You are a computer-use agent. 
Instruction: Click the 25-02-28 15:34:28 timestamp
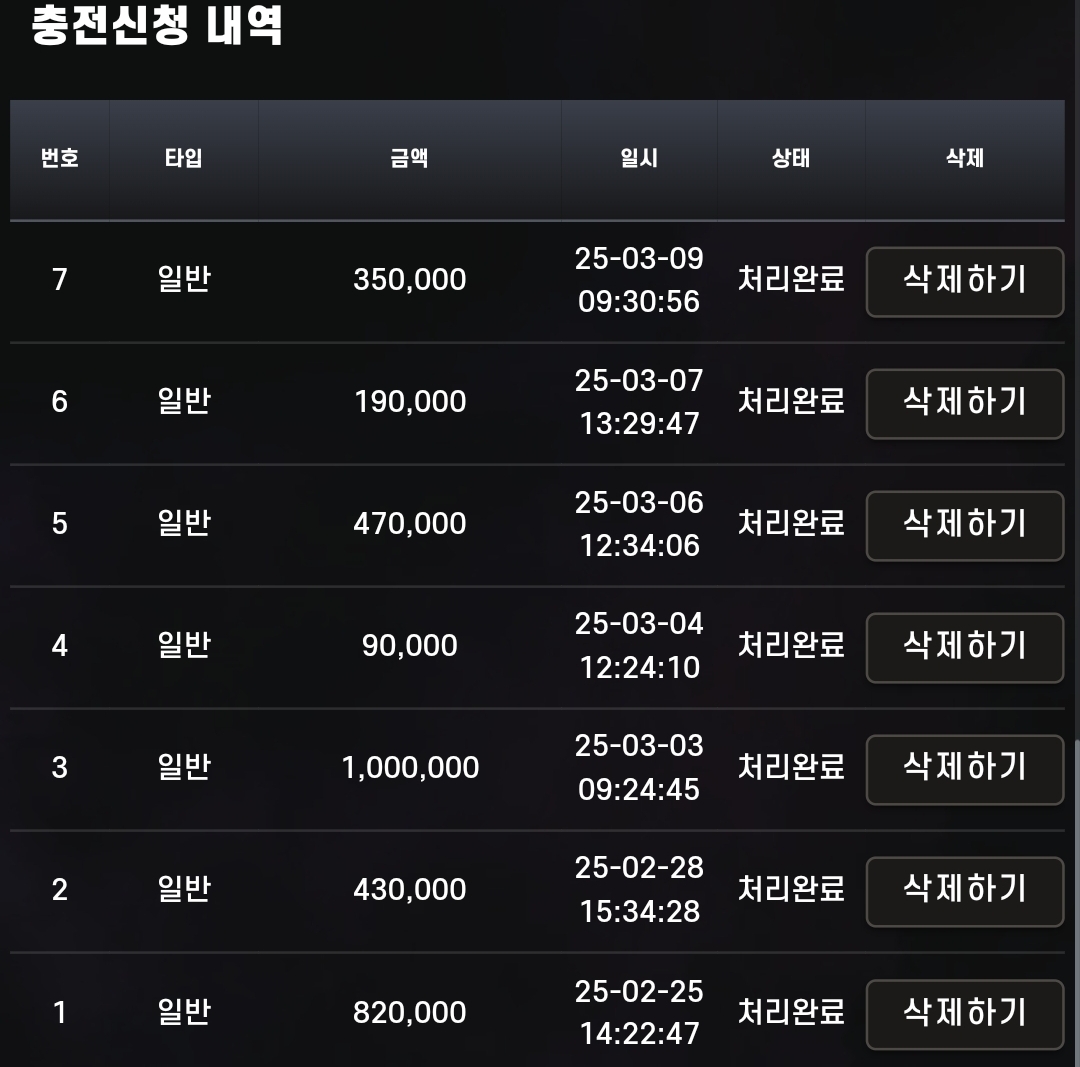[639, 889]
